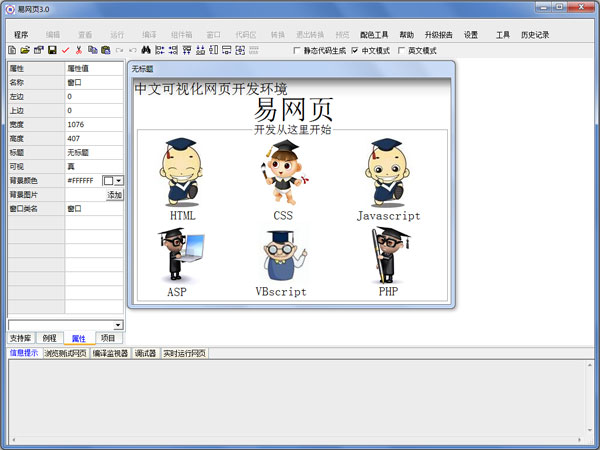Expand the combo box below the property grid
This screenshot has width=600, height=450.
click(x=118, y=325)
